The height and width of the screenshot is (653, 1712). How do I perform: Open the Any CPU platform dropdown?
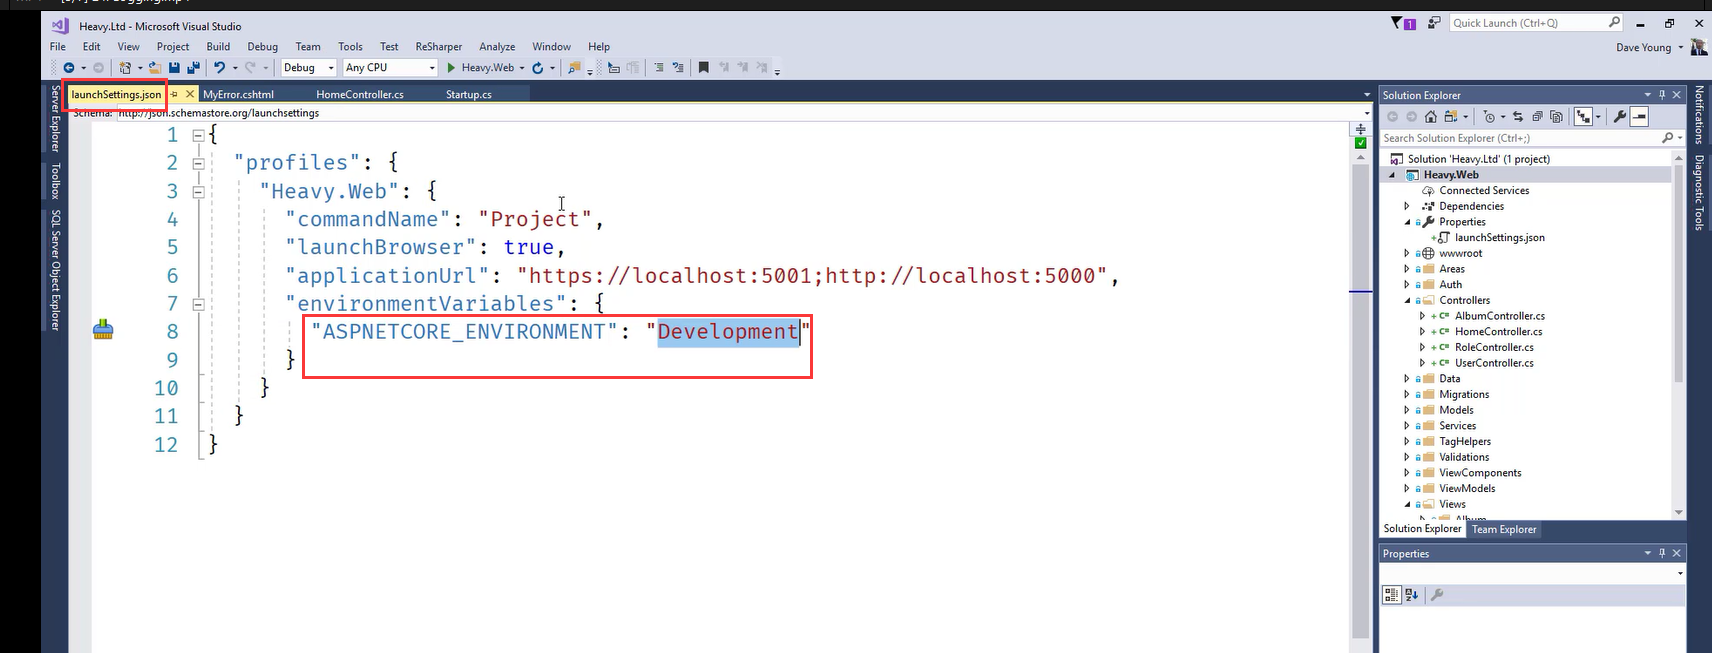[x=390, y=68]
